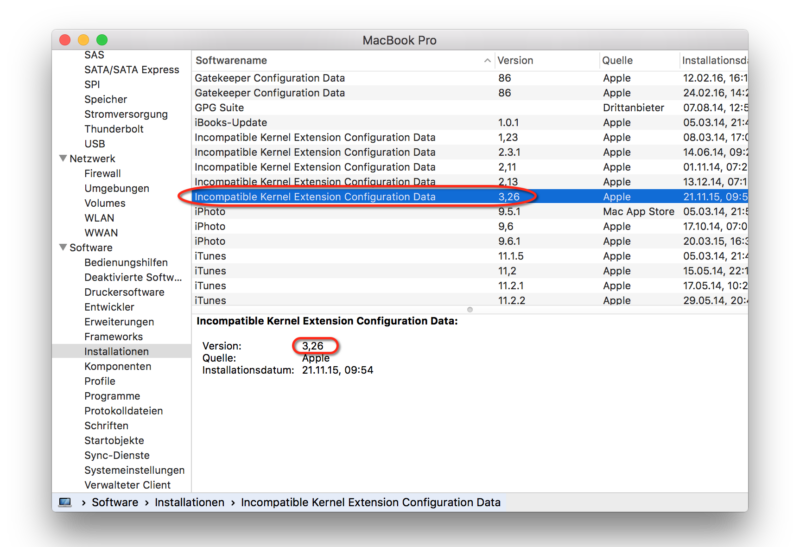Click Software in the path bar

coord(115,502)
